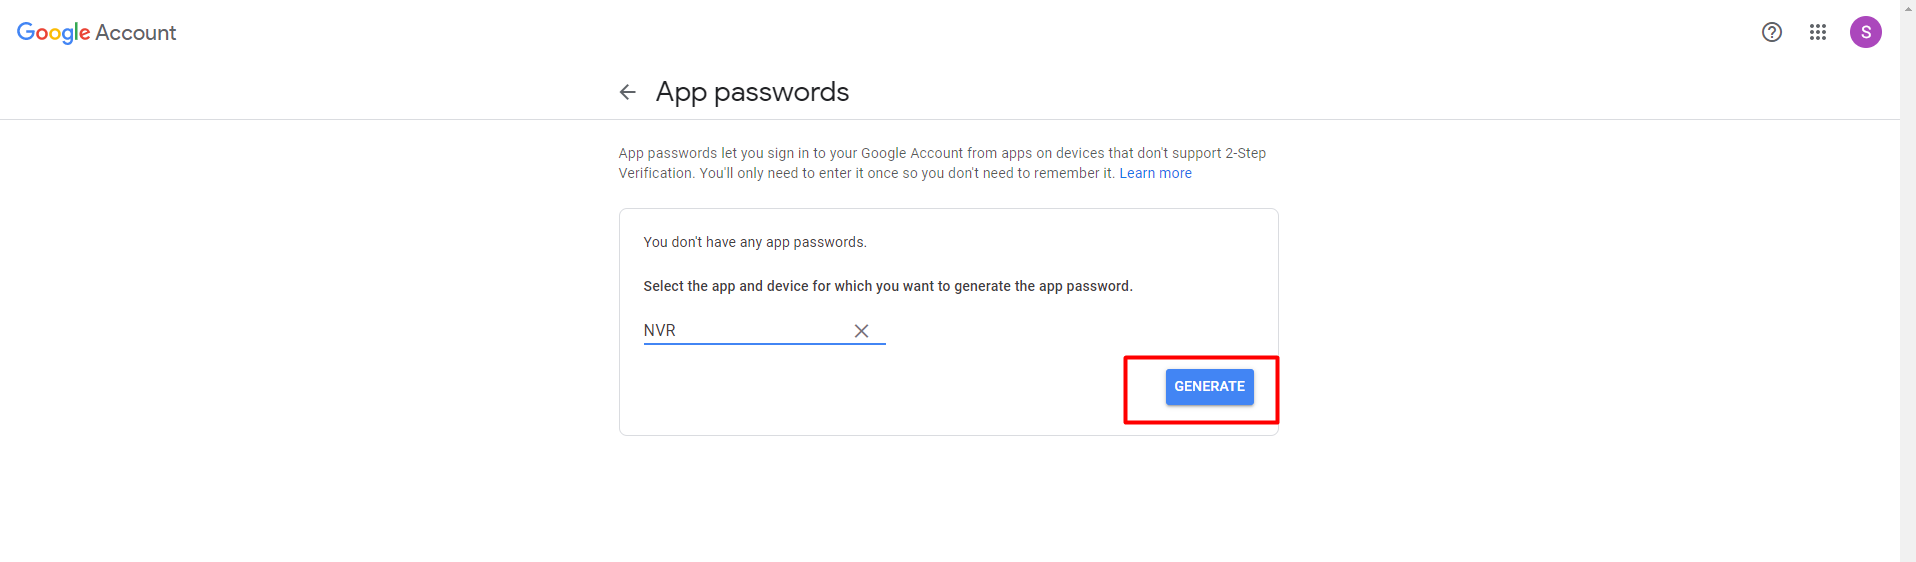Viewport: 1916px width, 562px height.
Task: Clear the NVR field with X icon
Action: coord(861,331)
